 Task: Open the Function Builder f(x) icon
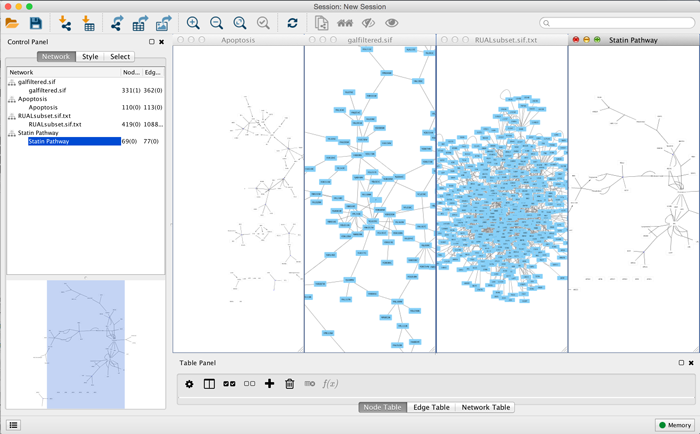point(330,384)
